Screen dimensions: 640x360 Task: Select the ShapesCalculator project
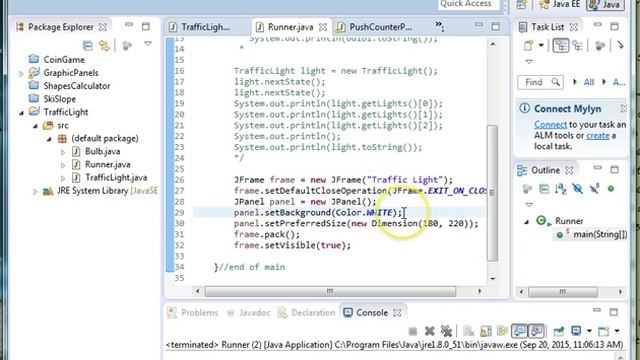click(69, 86)
